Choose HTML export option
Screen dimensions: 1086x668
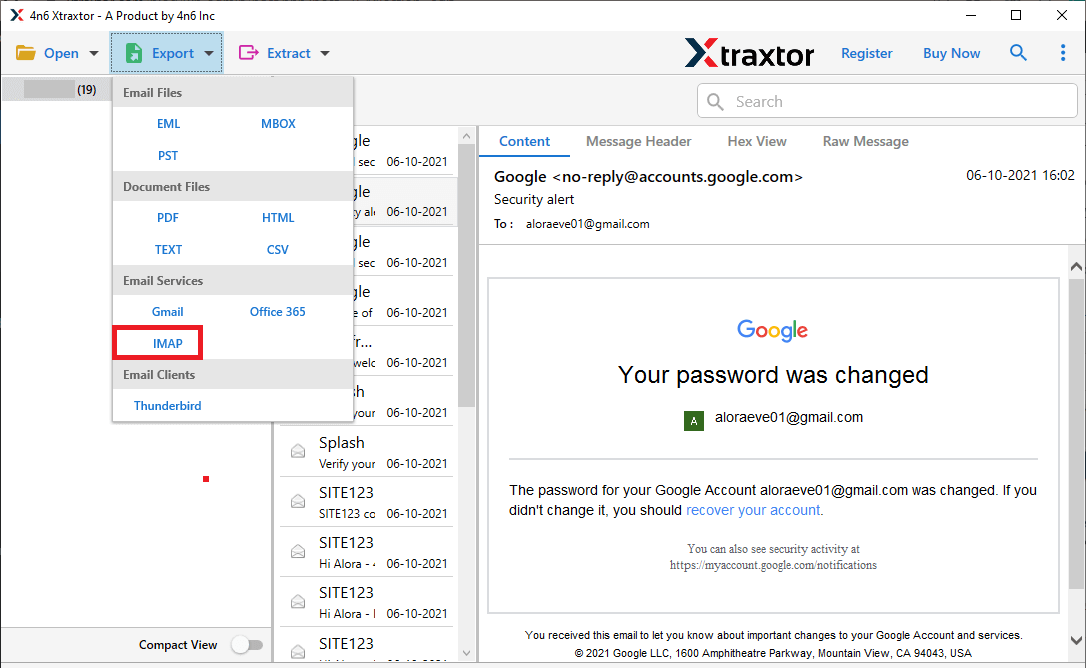click(278, 218)
